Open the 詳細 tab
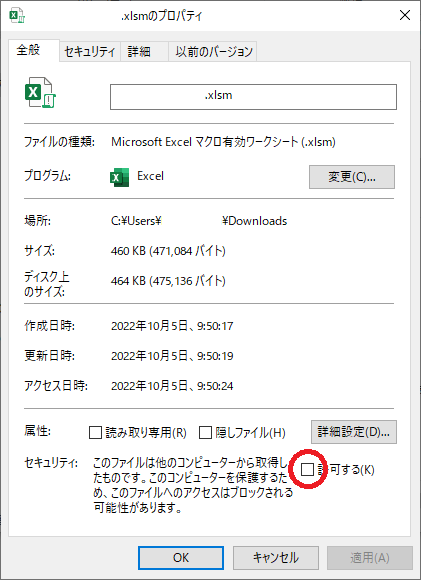 click(139, 51)
